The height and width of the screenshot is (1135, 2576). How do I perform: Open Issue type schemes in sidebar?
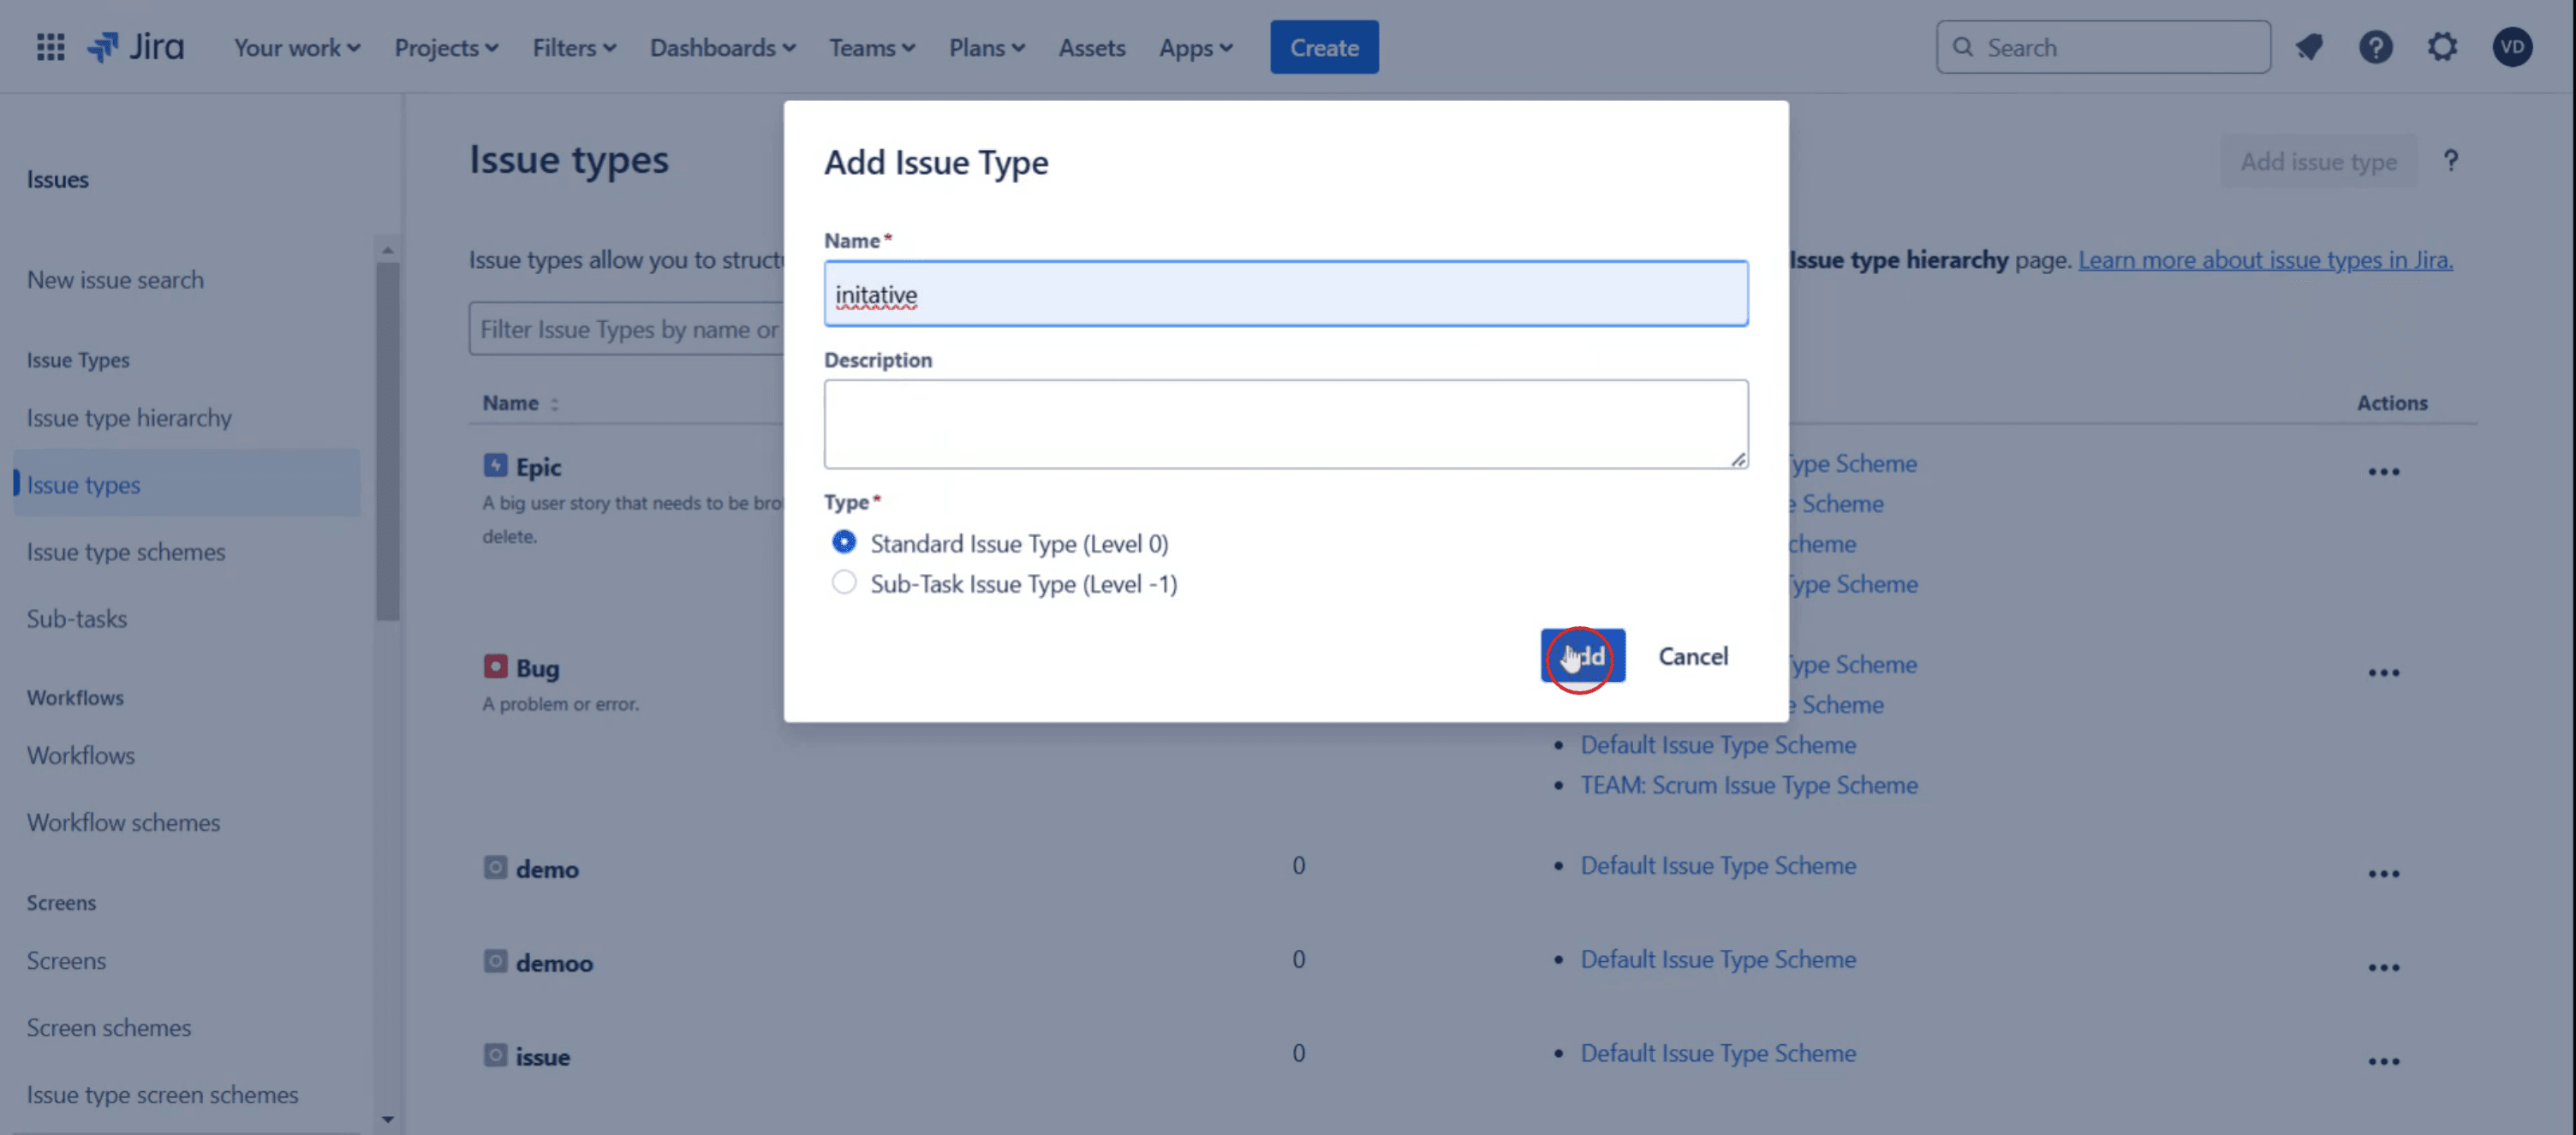click(126, 551)
